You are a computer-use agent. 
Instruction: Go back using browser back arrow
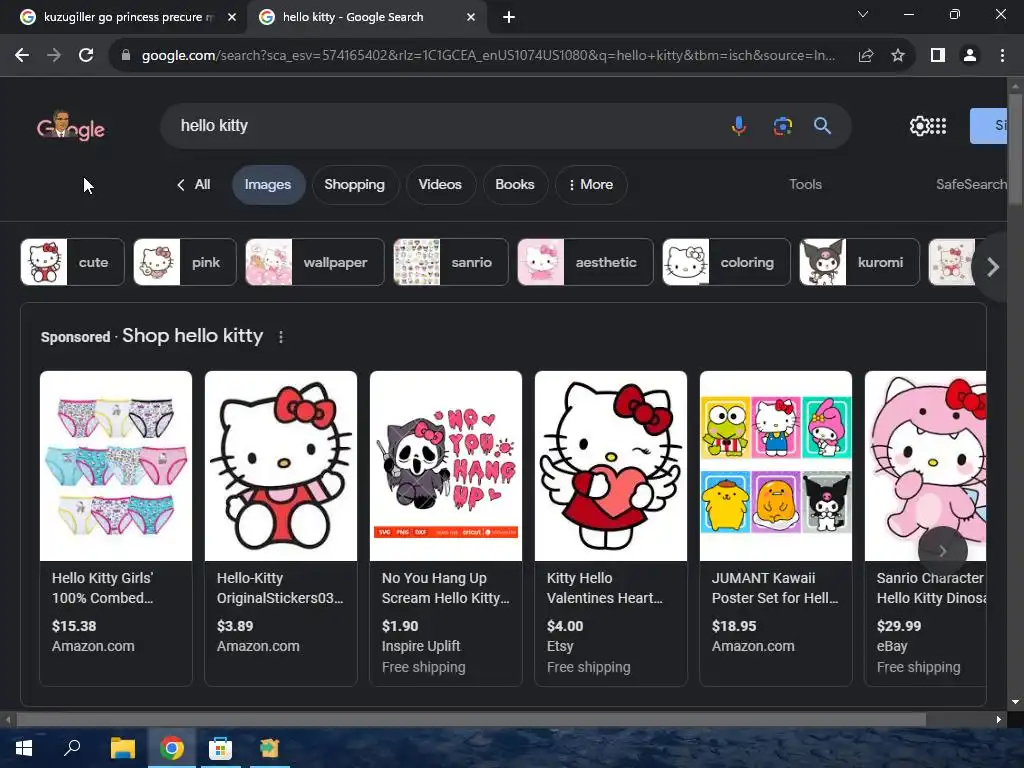click(x=22, y=56)
